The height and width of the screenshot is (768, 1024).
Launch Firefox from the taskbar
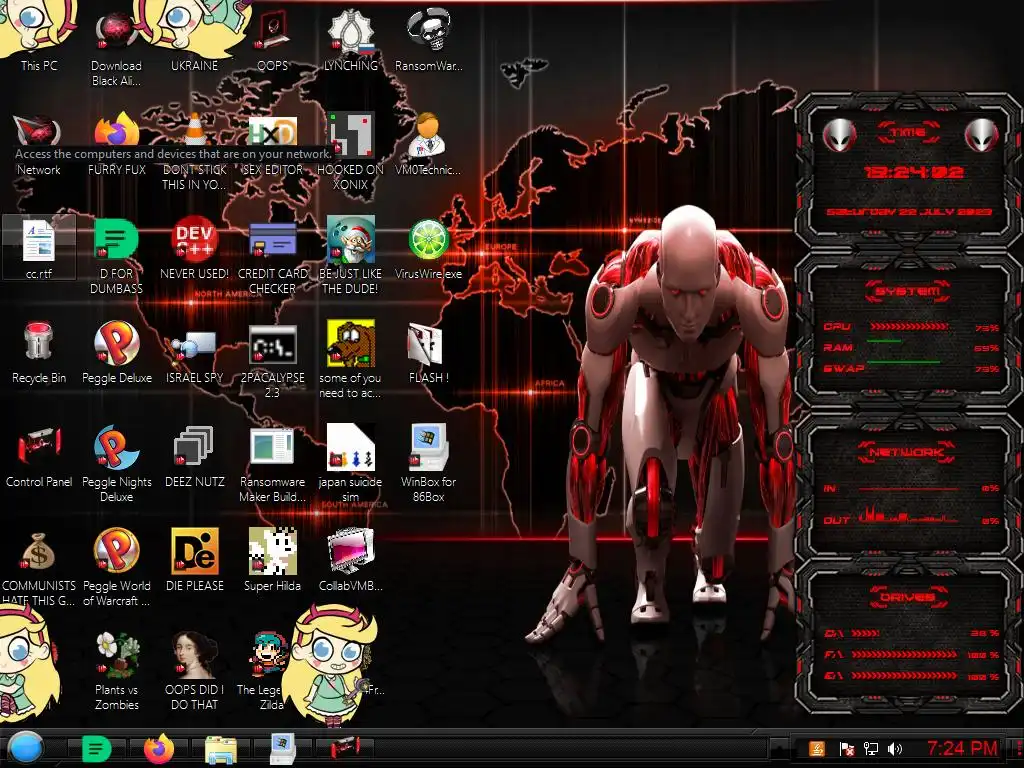point(159,748)
